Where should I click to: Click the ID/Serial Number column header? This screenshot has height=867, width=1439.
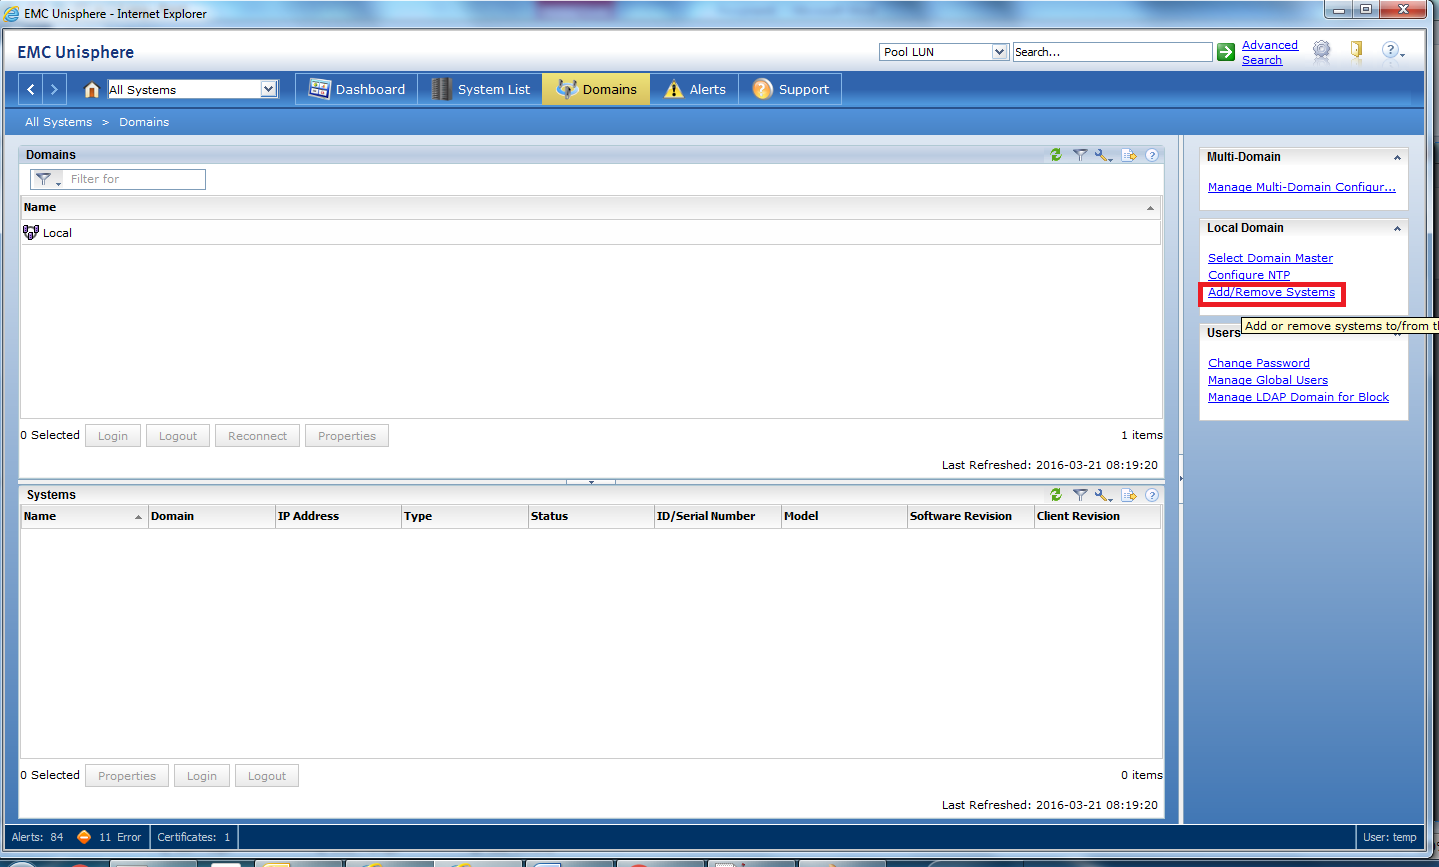coord(717,516)
